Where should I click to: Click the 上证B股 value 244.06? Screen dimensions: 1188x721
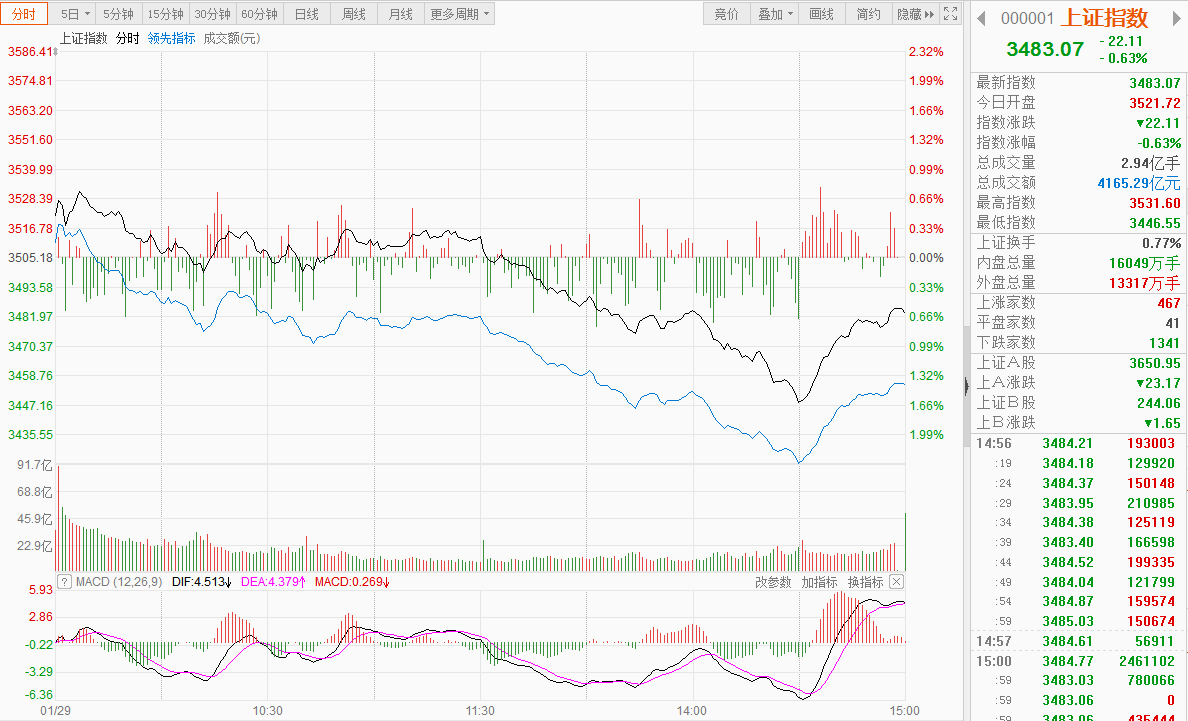(x=1158, y=403)
